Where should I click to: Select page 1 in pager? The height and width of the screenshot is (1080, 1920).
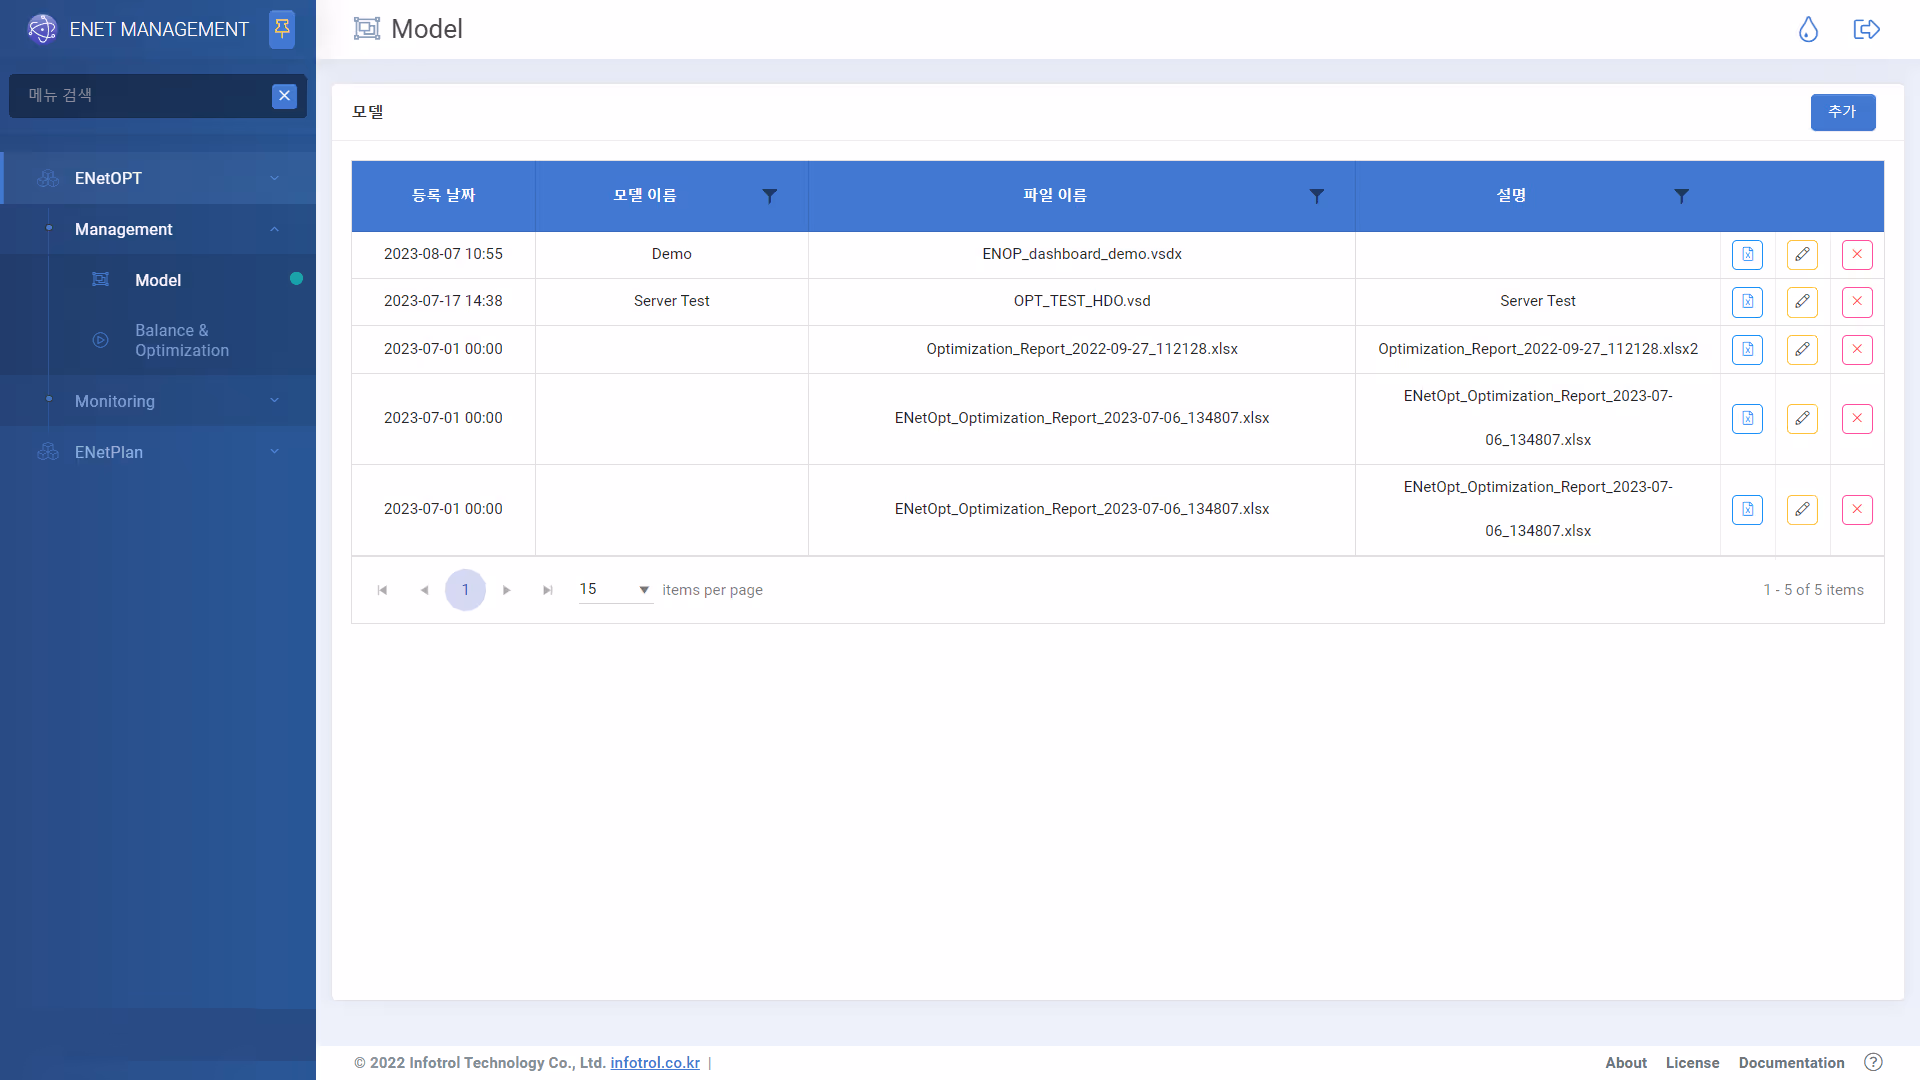(465, 590)
